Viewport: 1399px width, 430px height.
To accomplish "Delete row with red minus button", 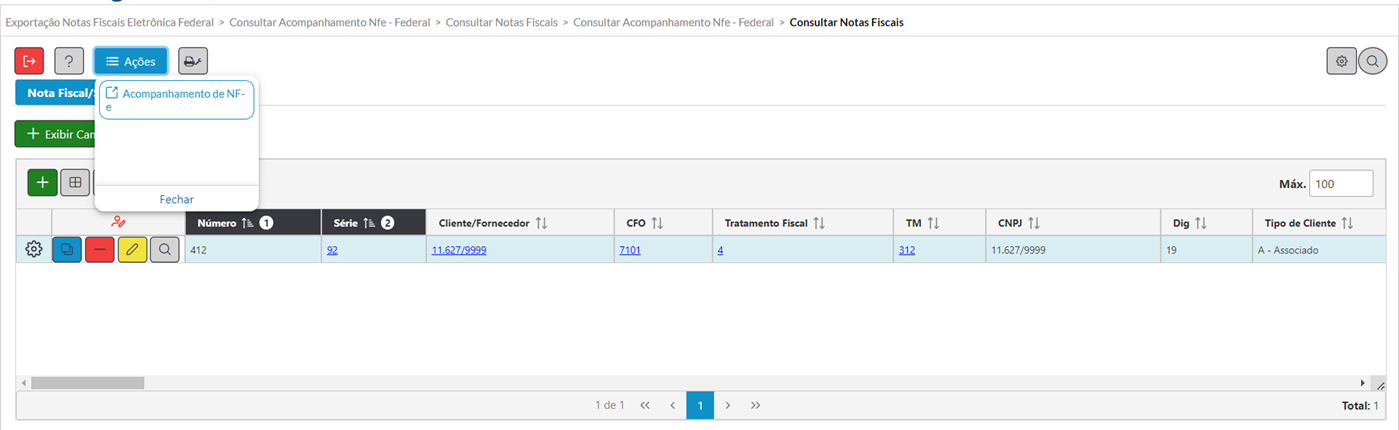I will point(100,250).
